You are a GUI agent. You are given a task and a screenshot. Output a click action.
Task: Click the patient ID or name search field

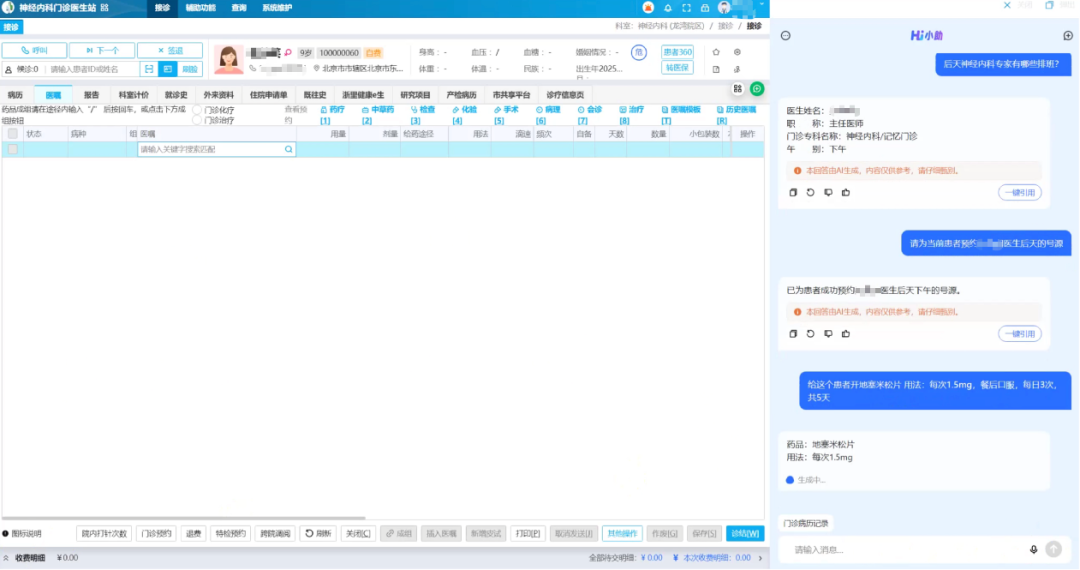(x=90, y=69)
